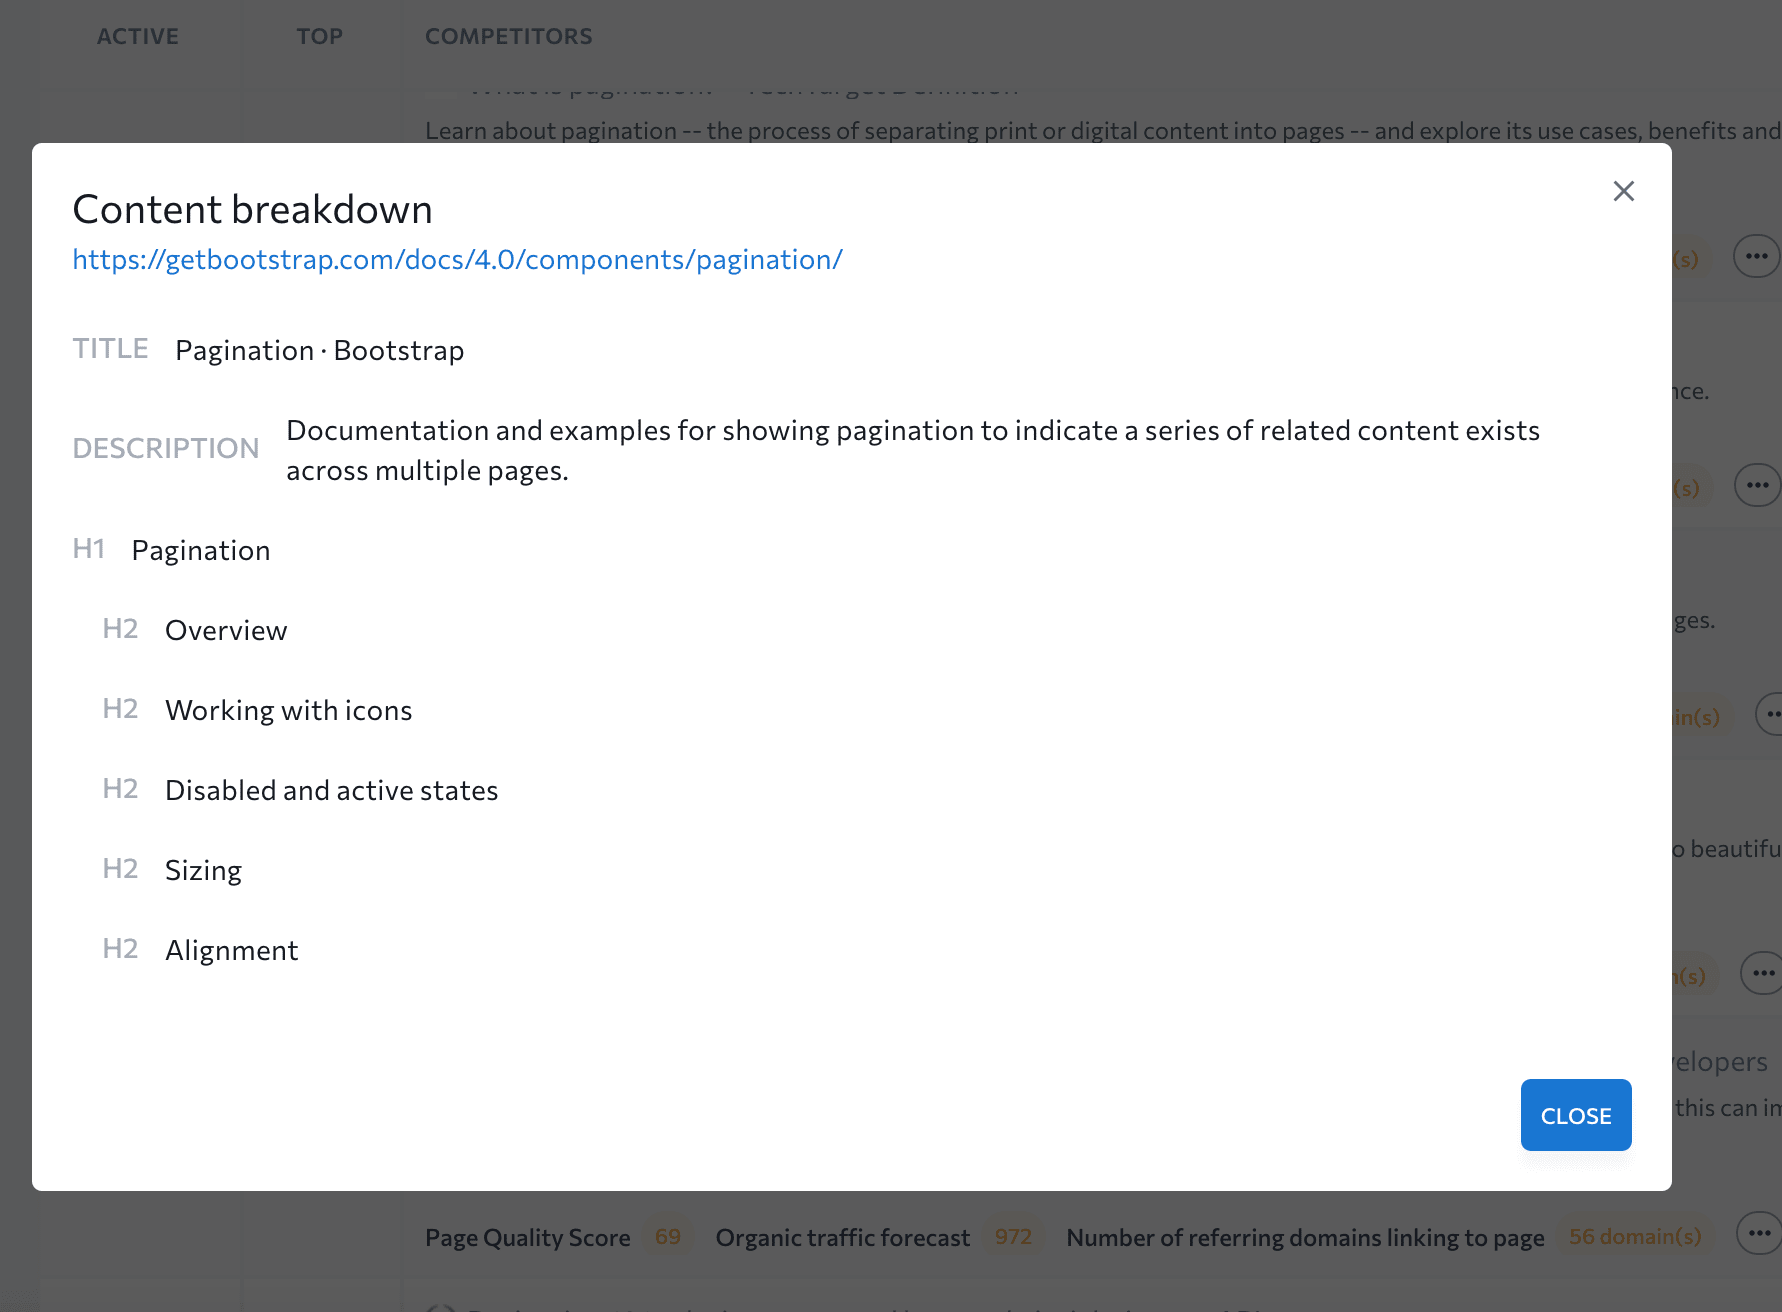Close the Content breakdown dialog with the X icon

pyautogui.click(x=1623, y=191)
